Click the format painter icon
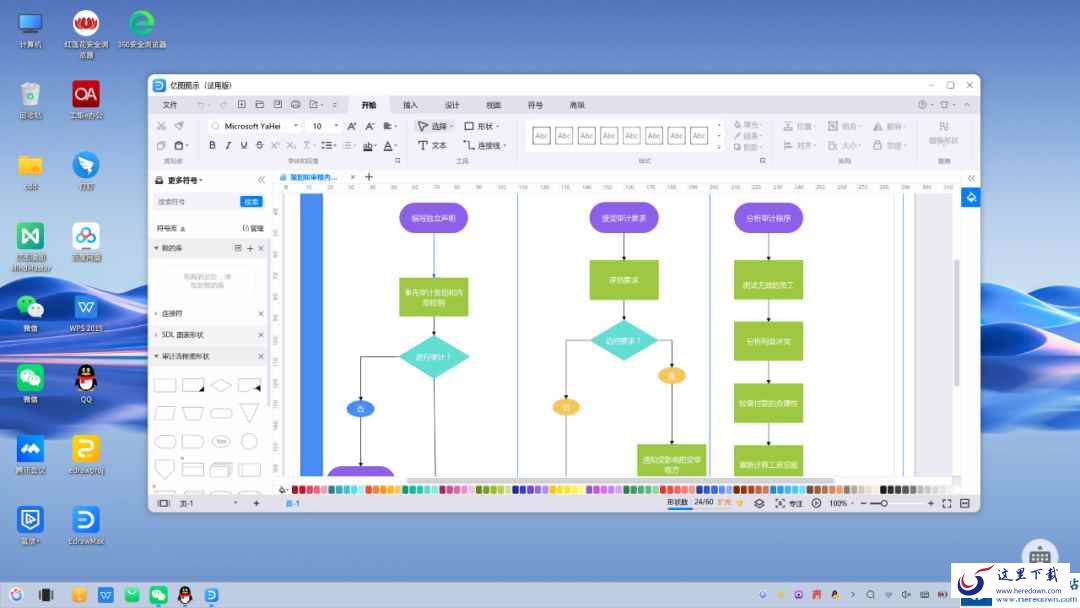Screen dimensions: 1080x608 click(179, 126)
